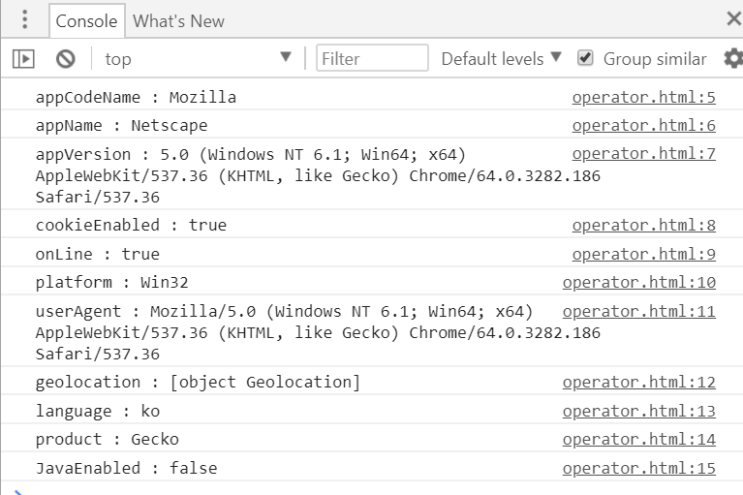Select the geolocation log message
The width and height of the screenshot is (743, 495).
(198, 382)
